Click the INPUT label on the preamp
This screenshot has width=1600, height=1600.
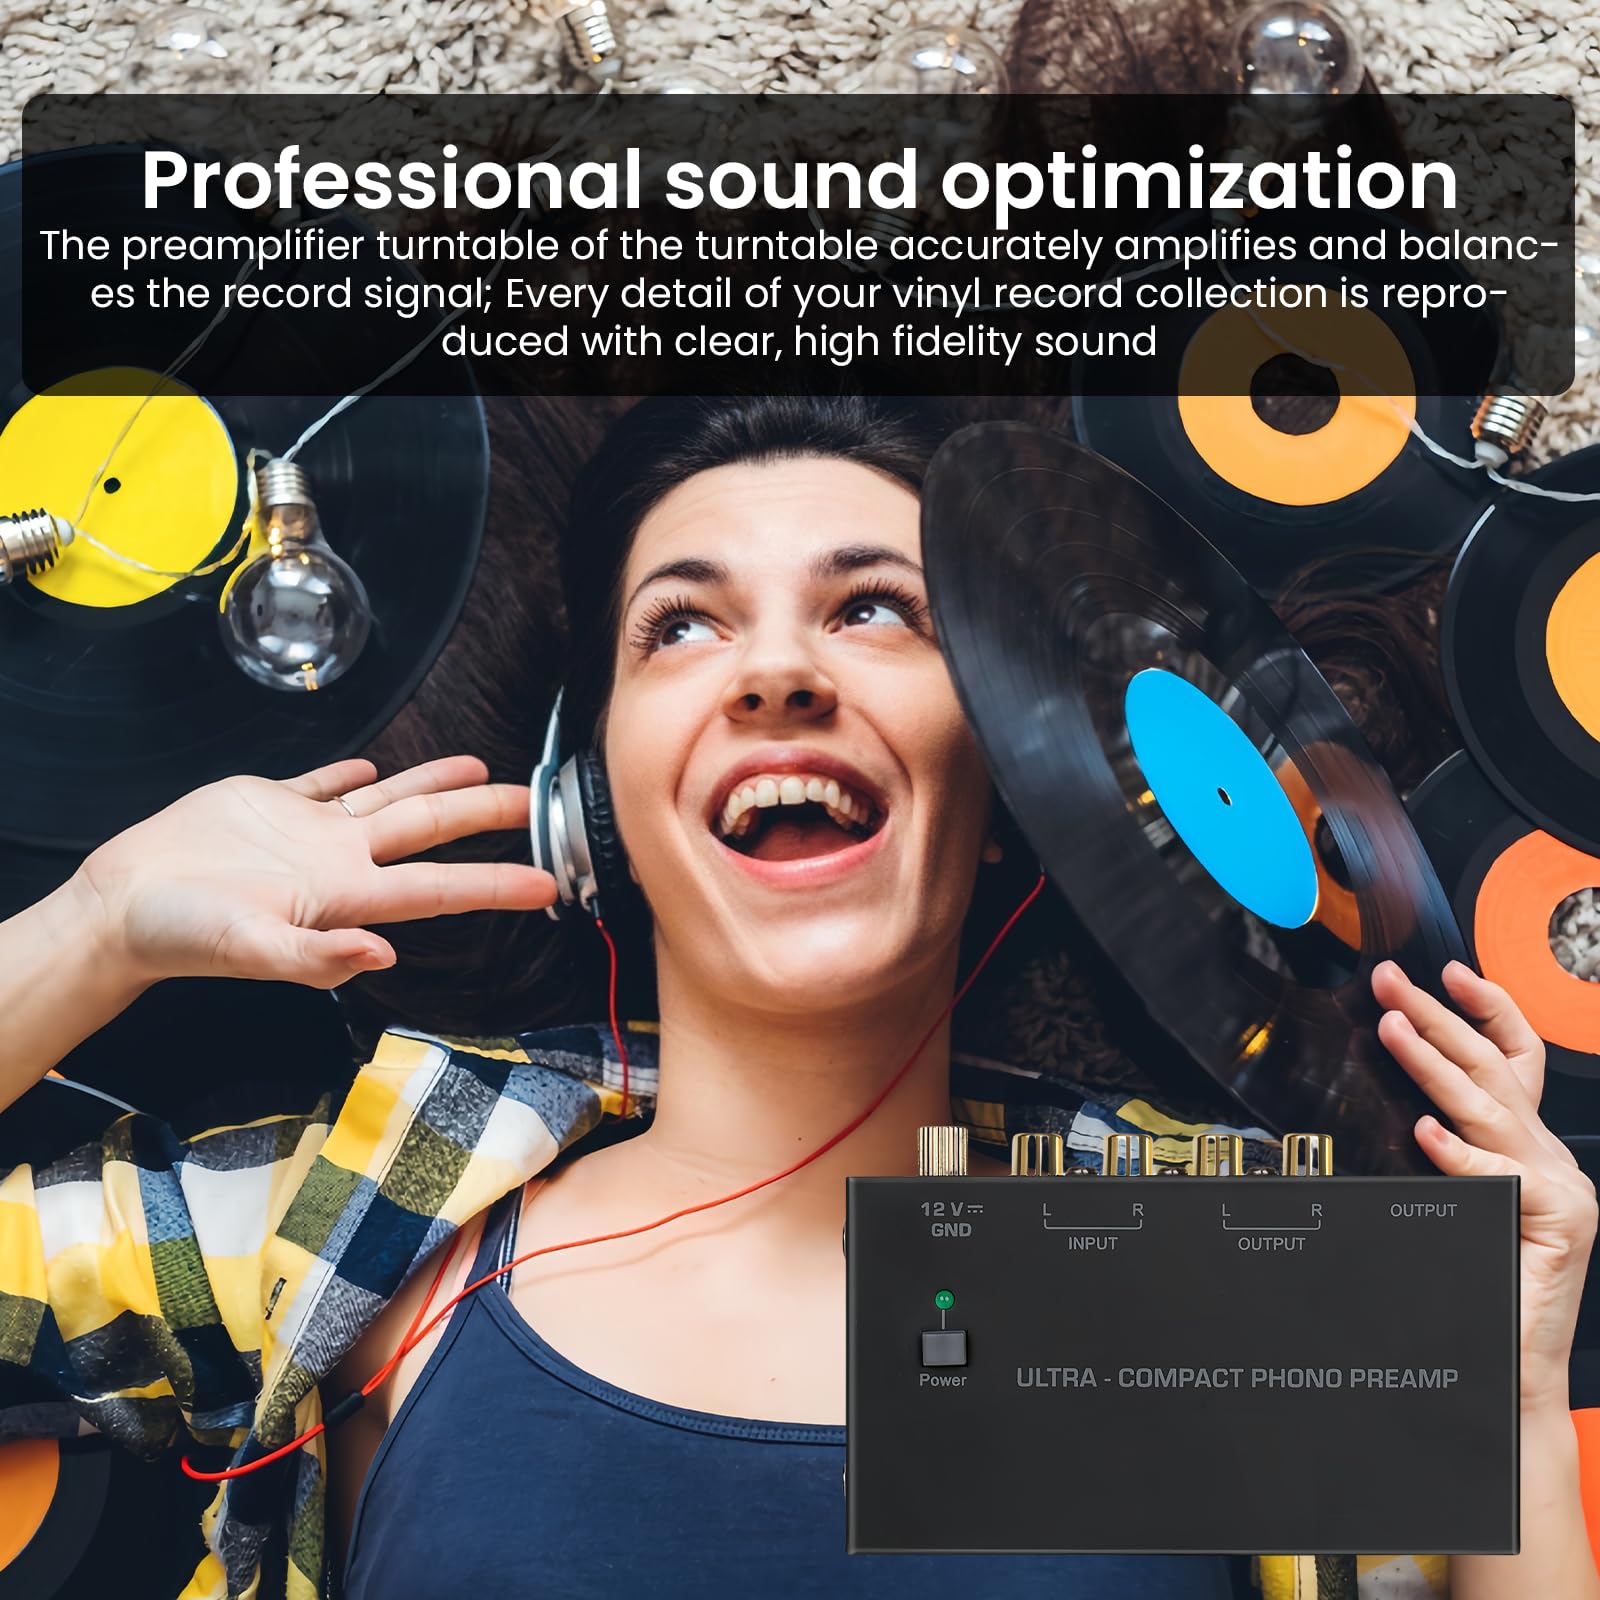click(x=1092, y=1243)
